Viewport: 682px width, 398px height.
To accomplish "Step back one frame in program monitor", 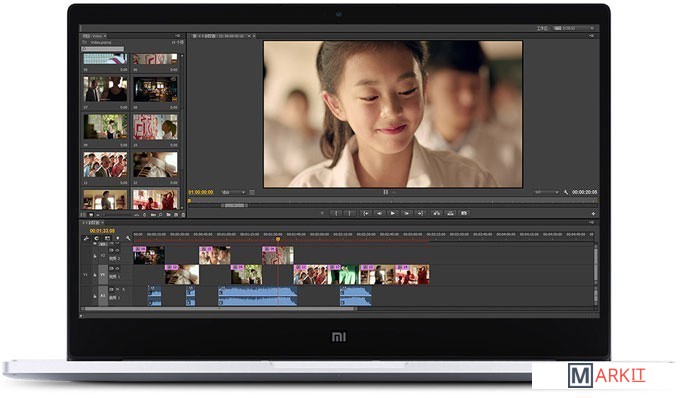I will 379,214.
